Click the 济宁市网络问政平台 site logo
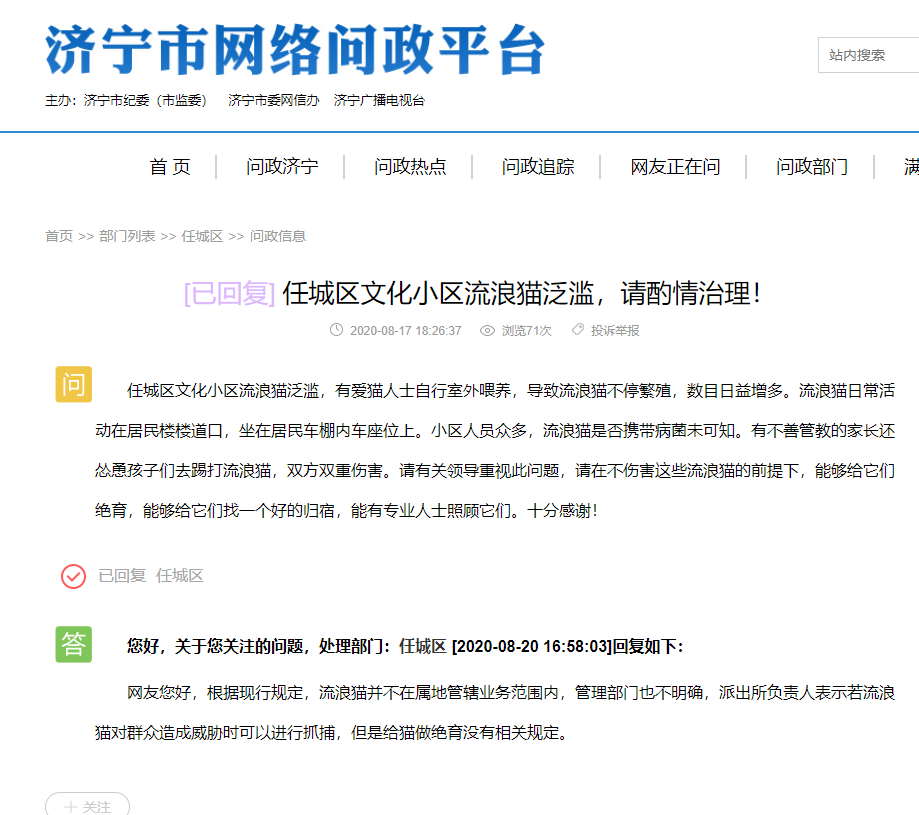919x815 pixels. [x=290, y=55]
